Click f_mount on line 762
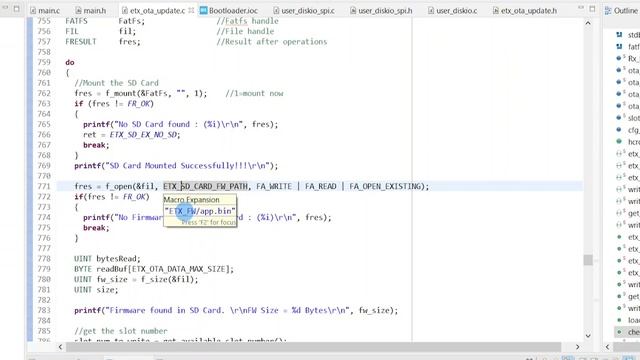 pyautogui.click(x=121, y=93)
